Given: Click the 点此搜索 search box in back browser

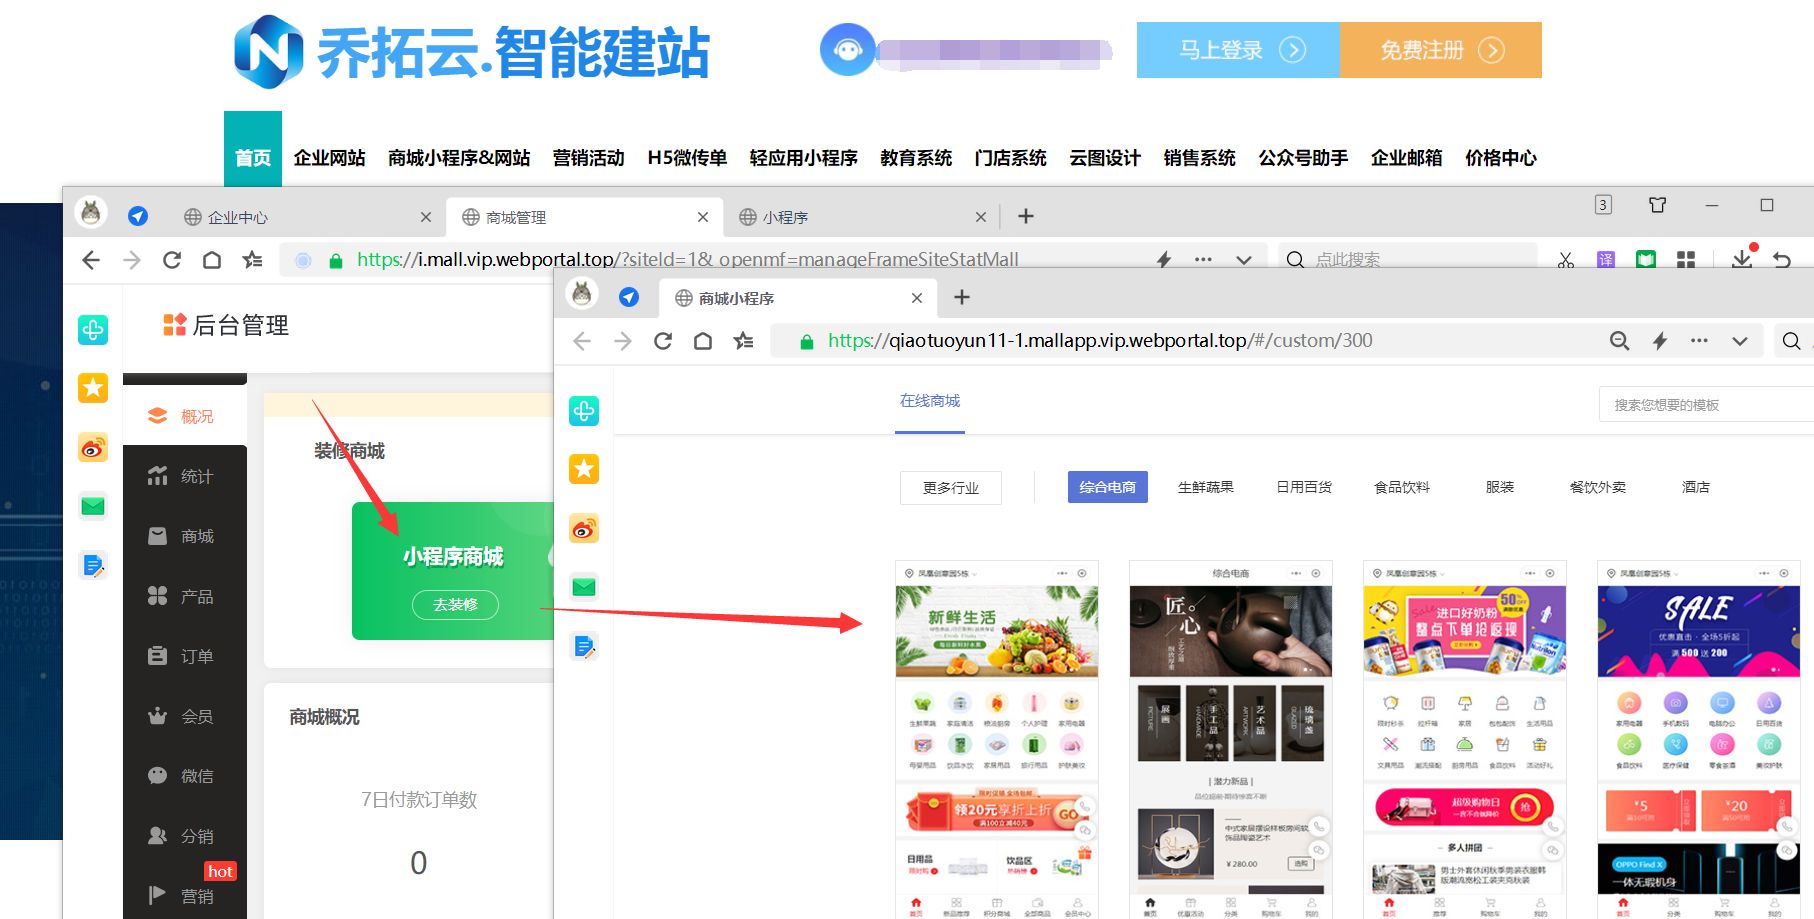Looking at the screenshot, I should point(1408,260).
